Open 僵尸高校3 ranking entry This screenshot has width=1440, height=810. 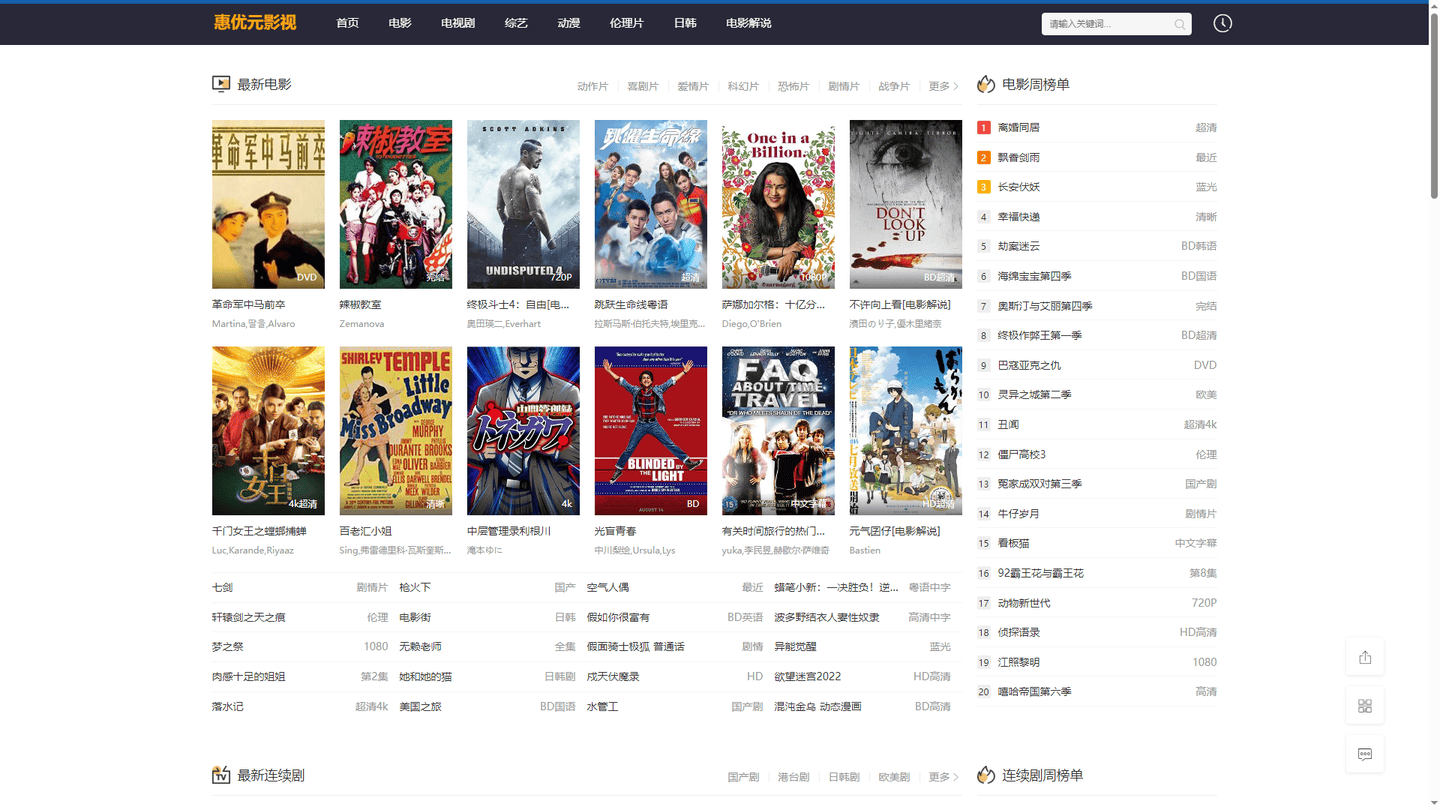pyautogui.click(x=1022, y=454)
